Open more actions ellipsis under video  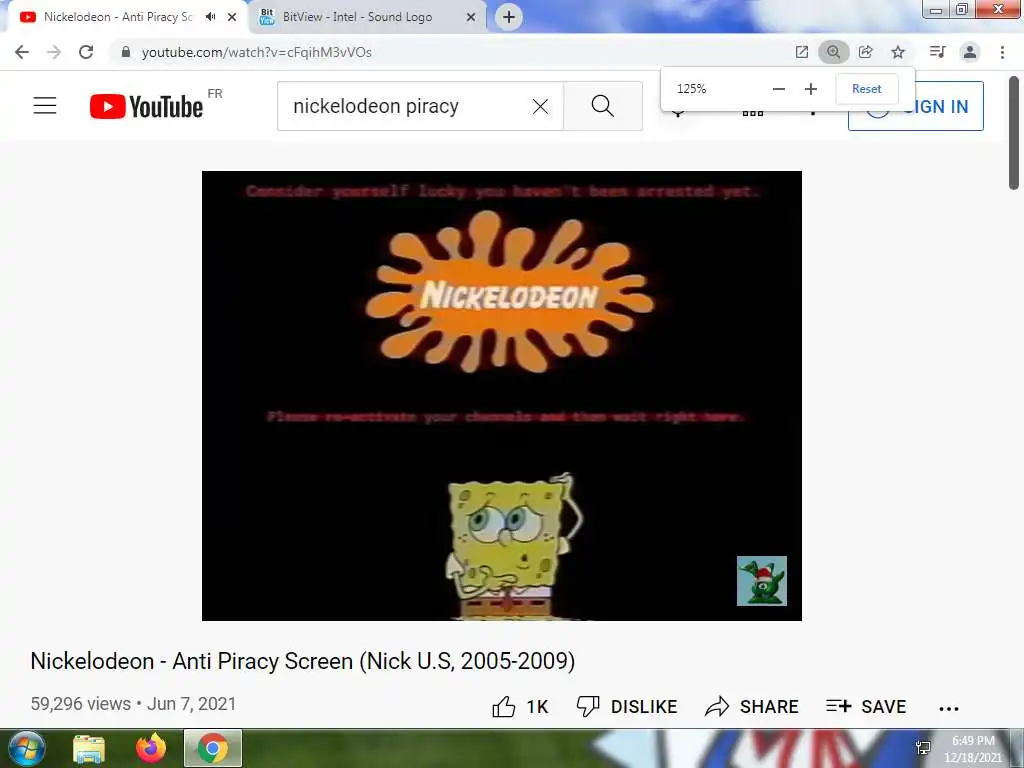coord(948,708)
